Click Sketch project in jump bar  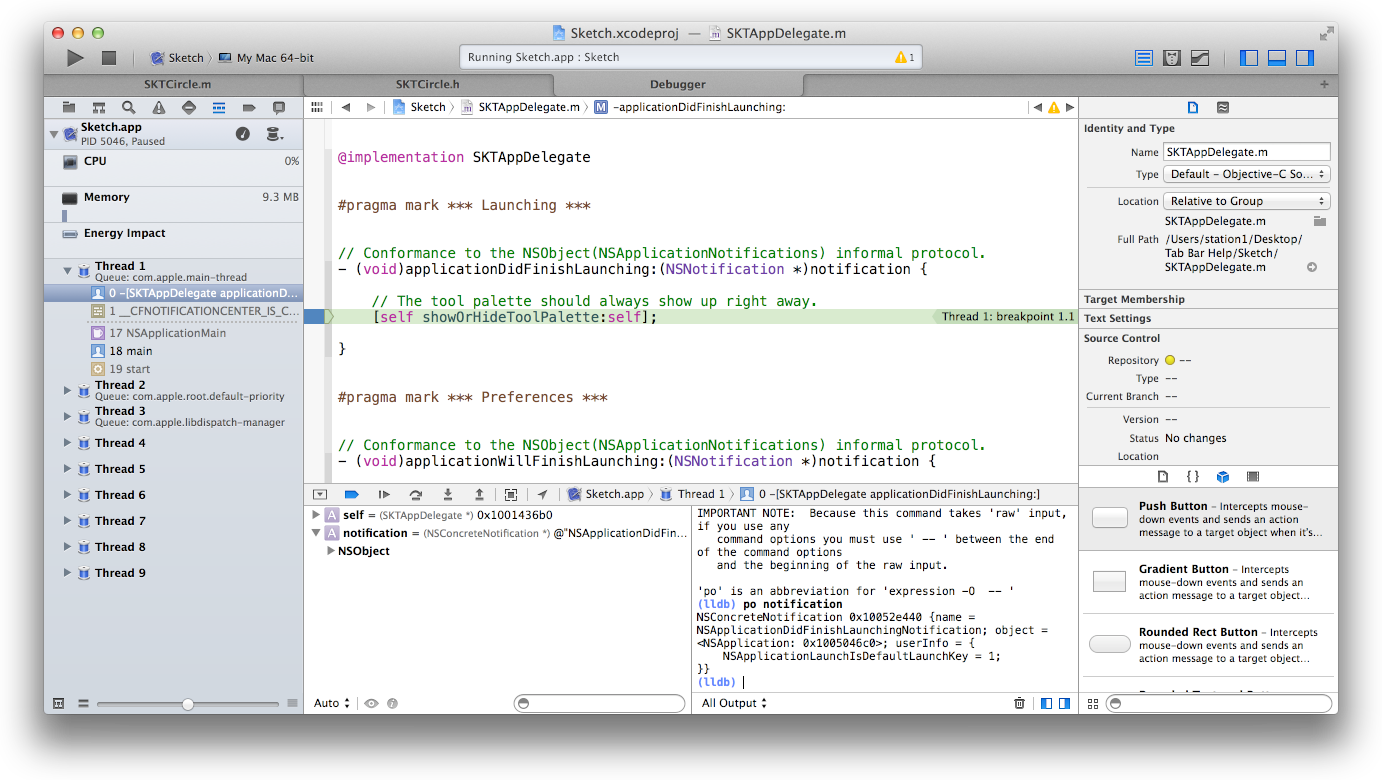419,107
